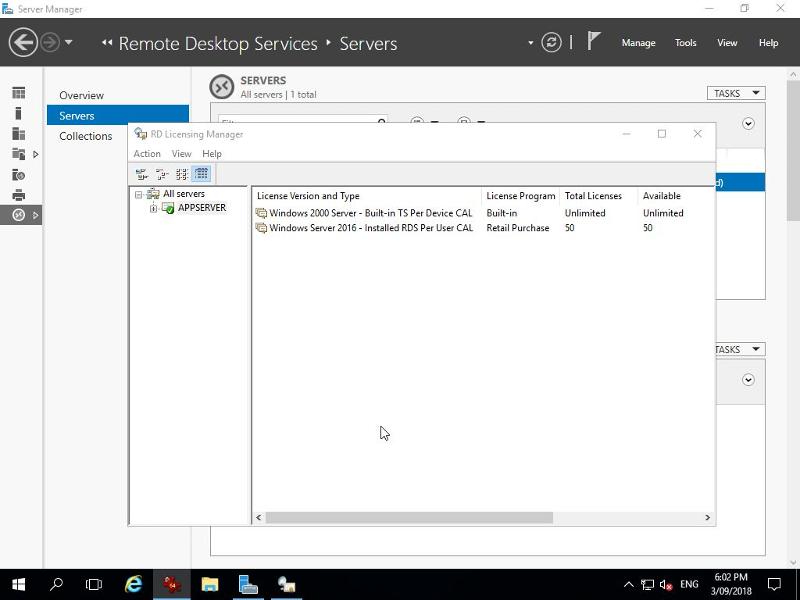
Task: Open File Explorer from the taskbar
Action: tap(210, 584)
